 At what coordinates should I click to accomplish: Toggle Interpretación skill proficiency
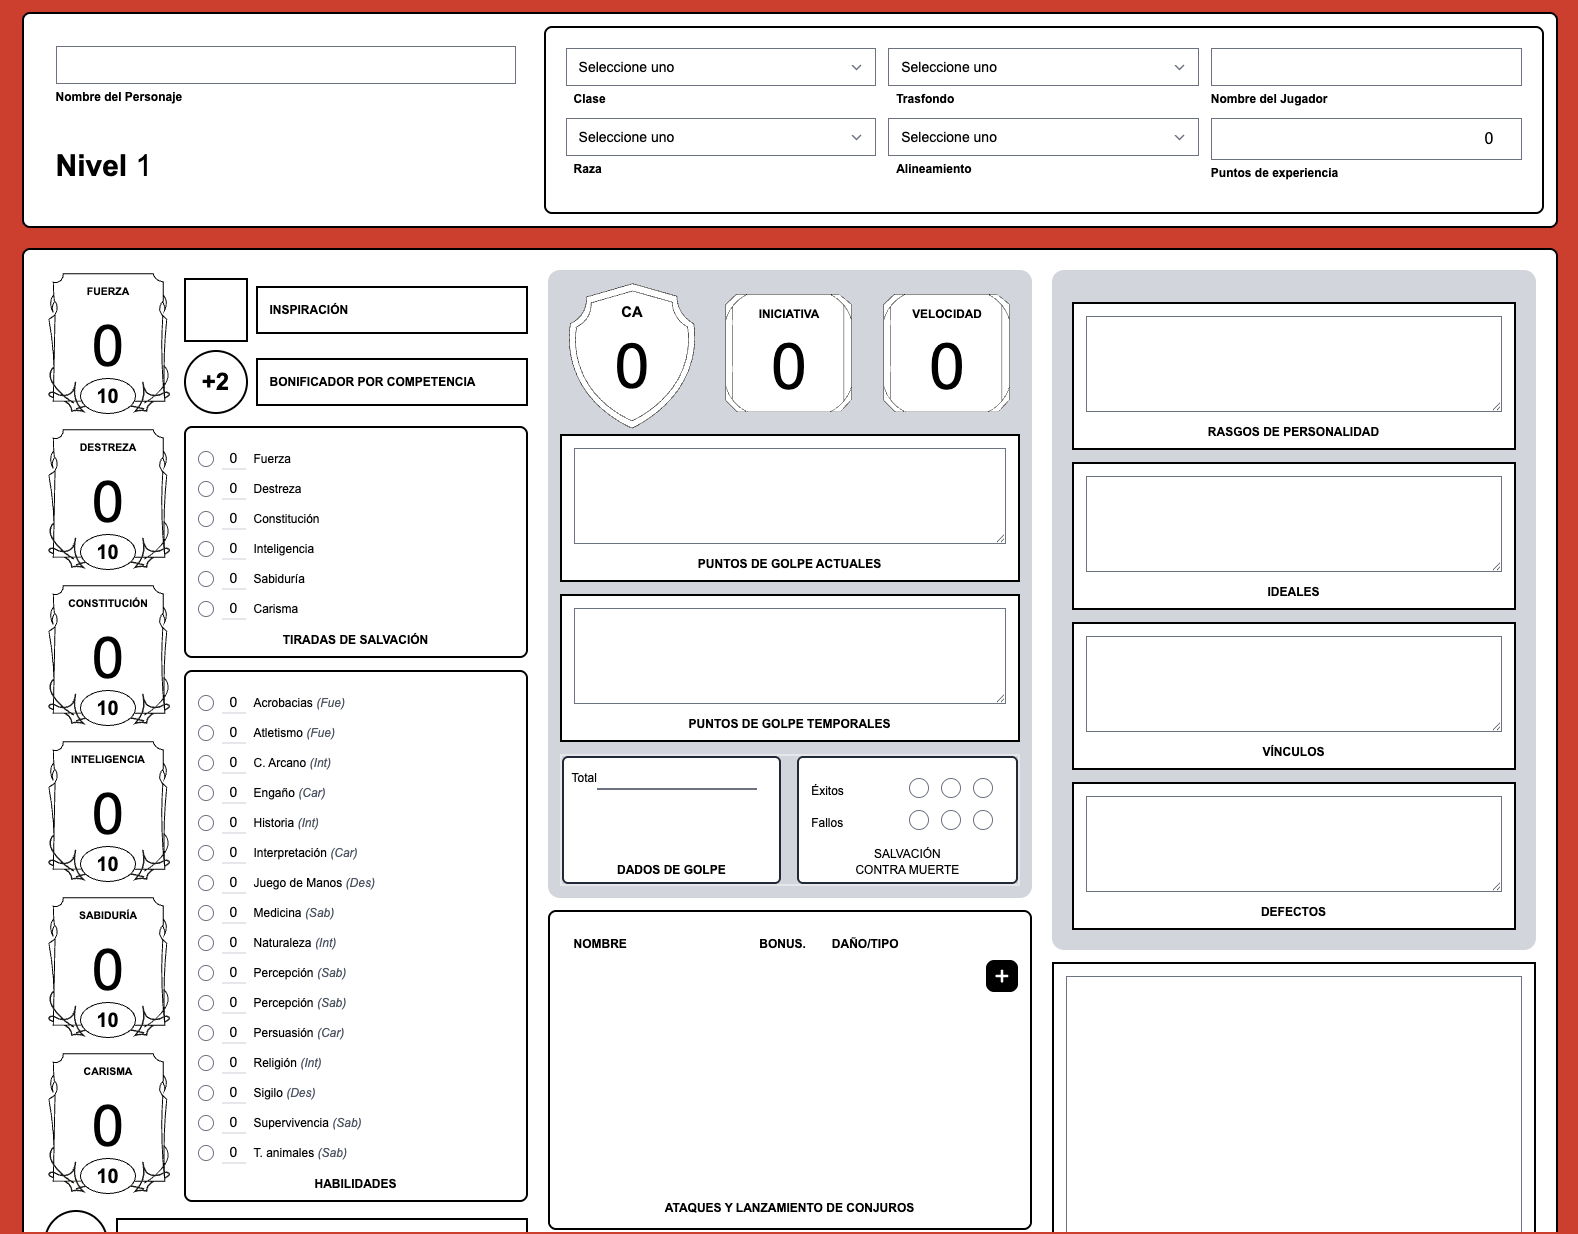click(x=206, y=853)
